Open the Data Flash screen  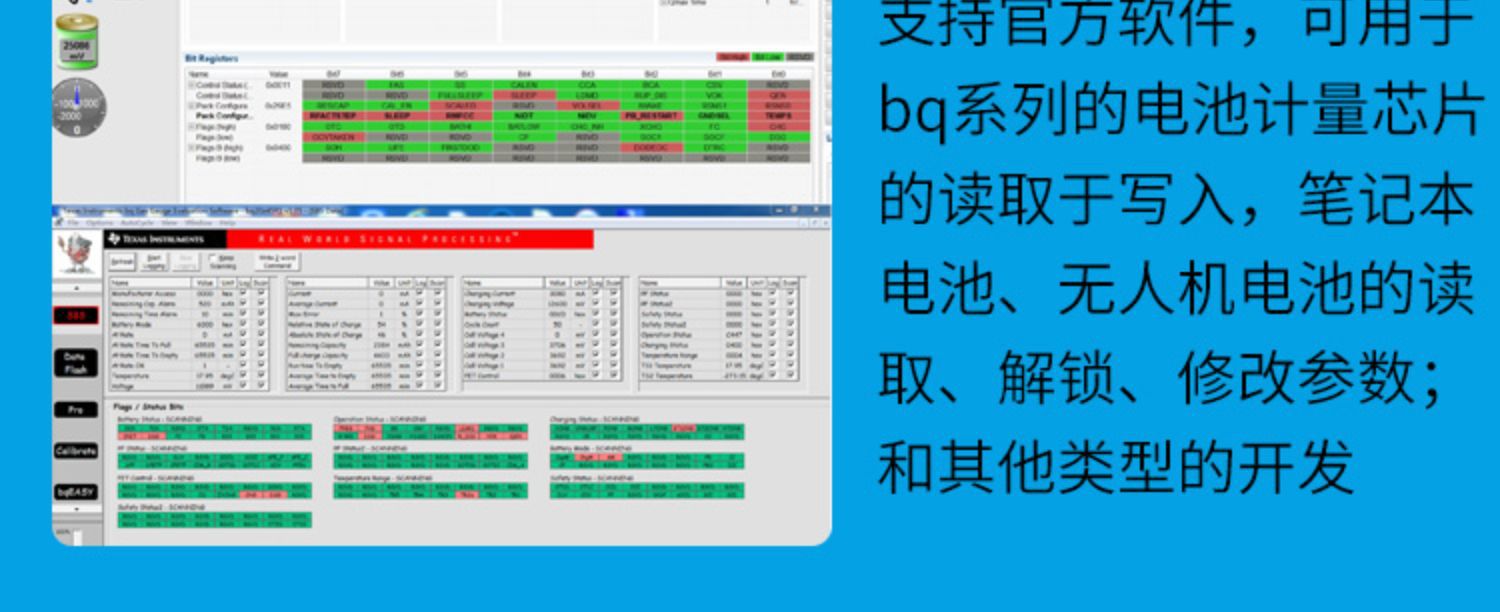(x=75, y=363)
